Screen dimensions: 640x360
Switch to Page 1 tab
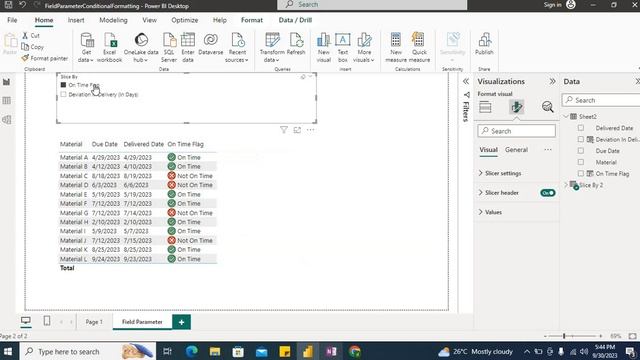[x=94, y=322]
